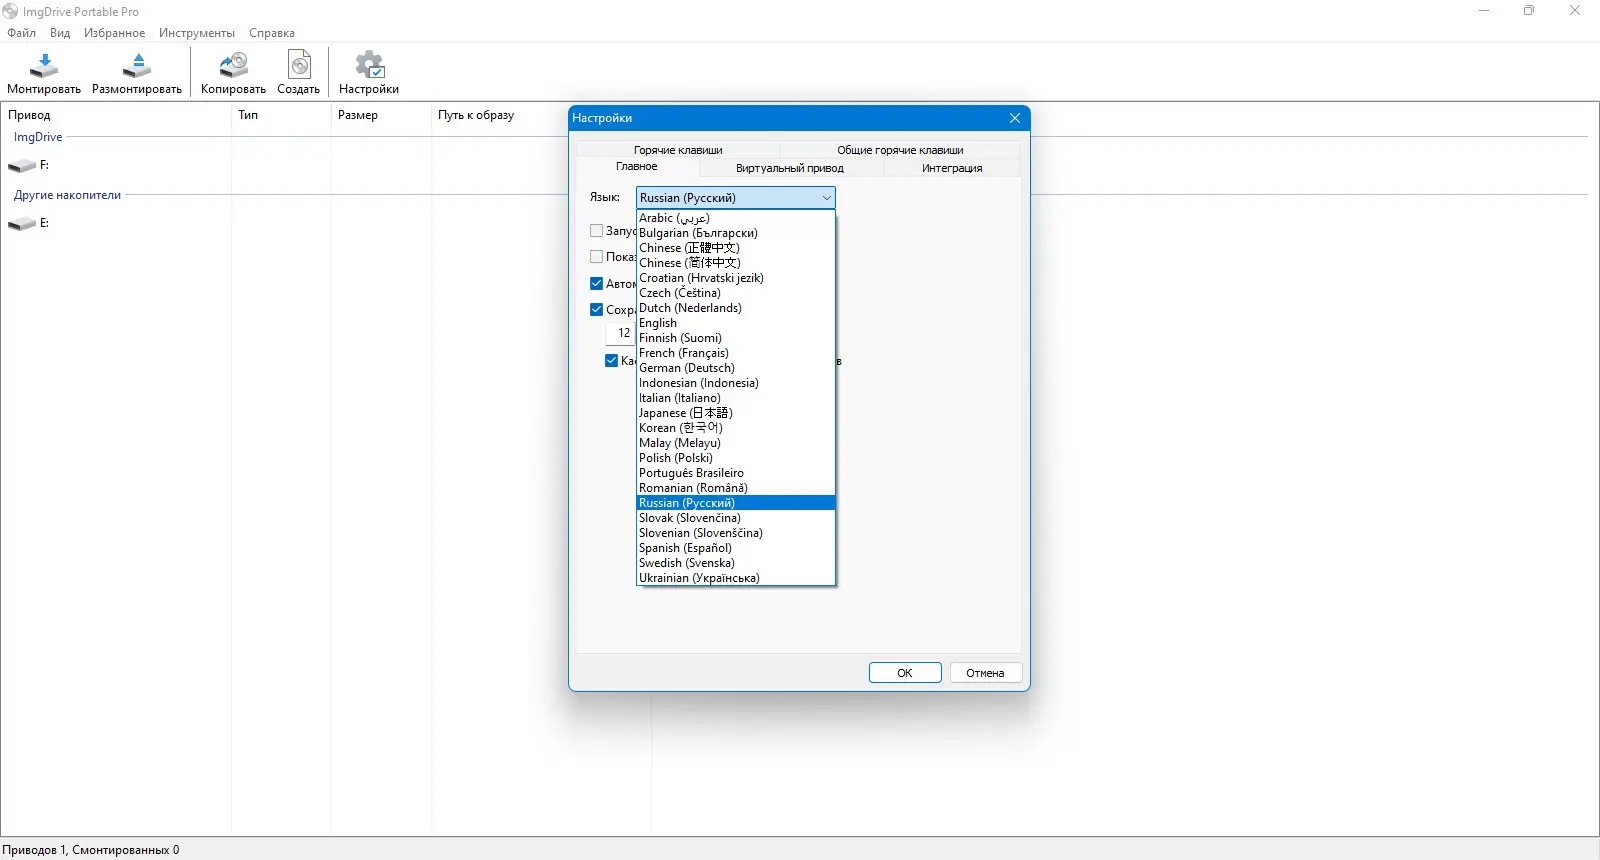Viewport: 1600px width, 860px height.
Task: Open the Избранное menu
Action: point(115,33)
